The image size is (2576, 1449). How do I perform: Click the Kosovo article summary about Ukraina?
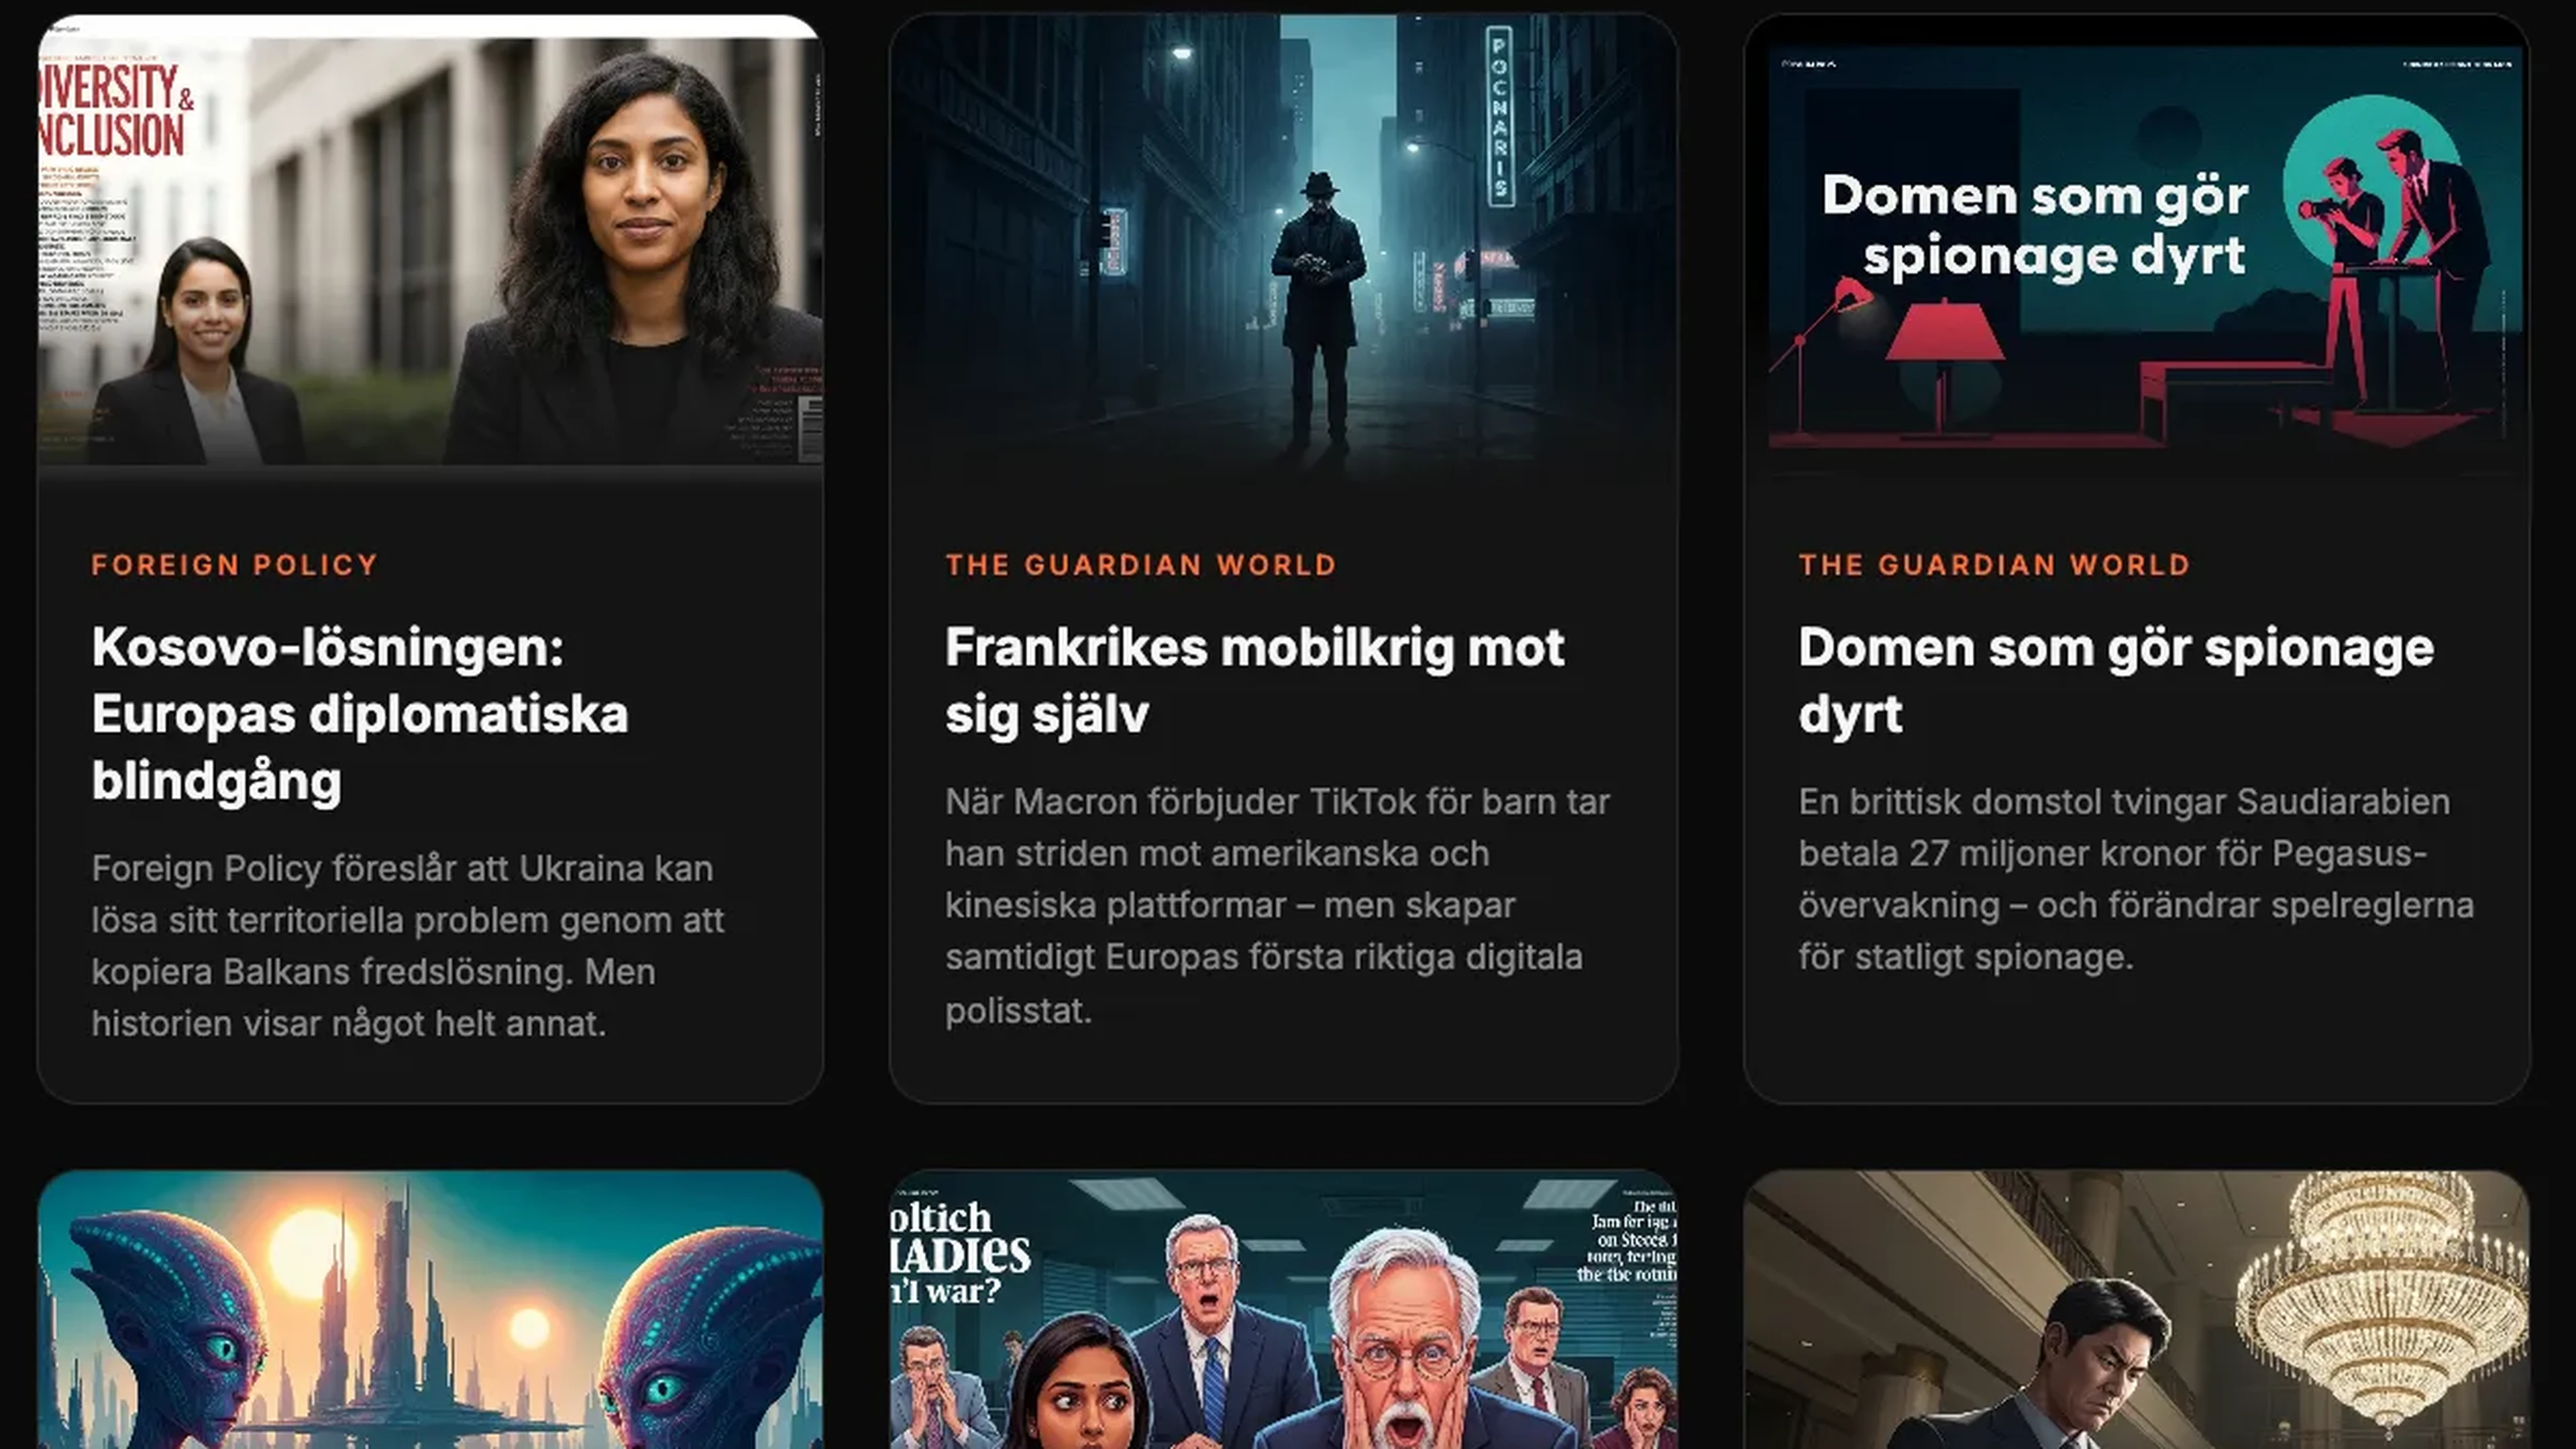pyautogui.click(x=408, y=946)
